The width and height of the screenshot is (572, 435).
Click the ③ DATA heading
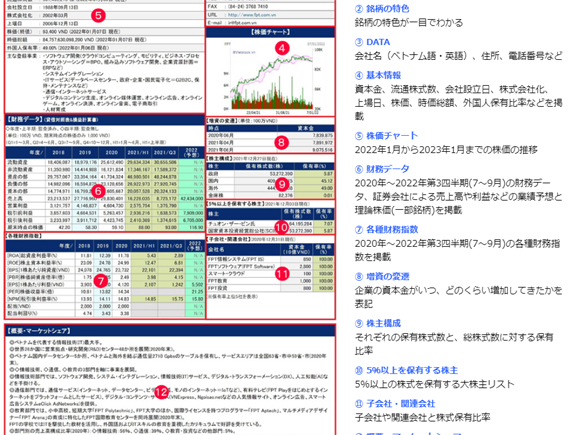point(372,42)
